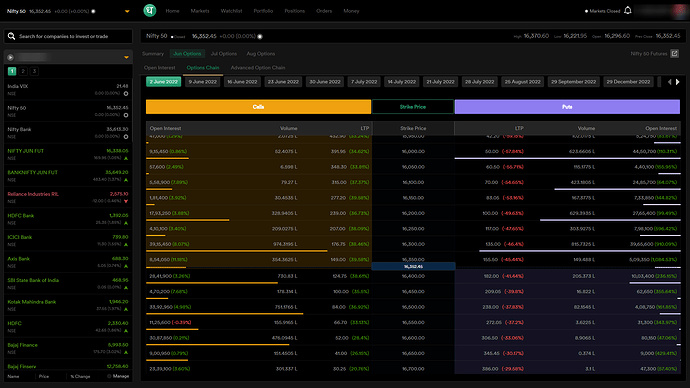
Task: Click the puts Volume column header
Action: coord(586,128)
